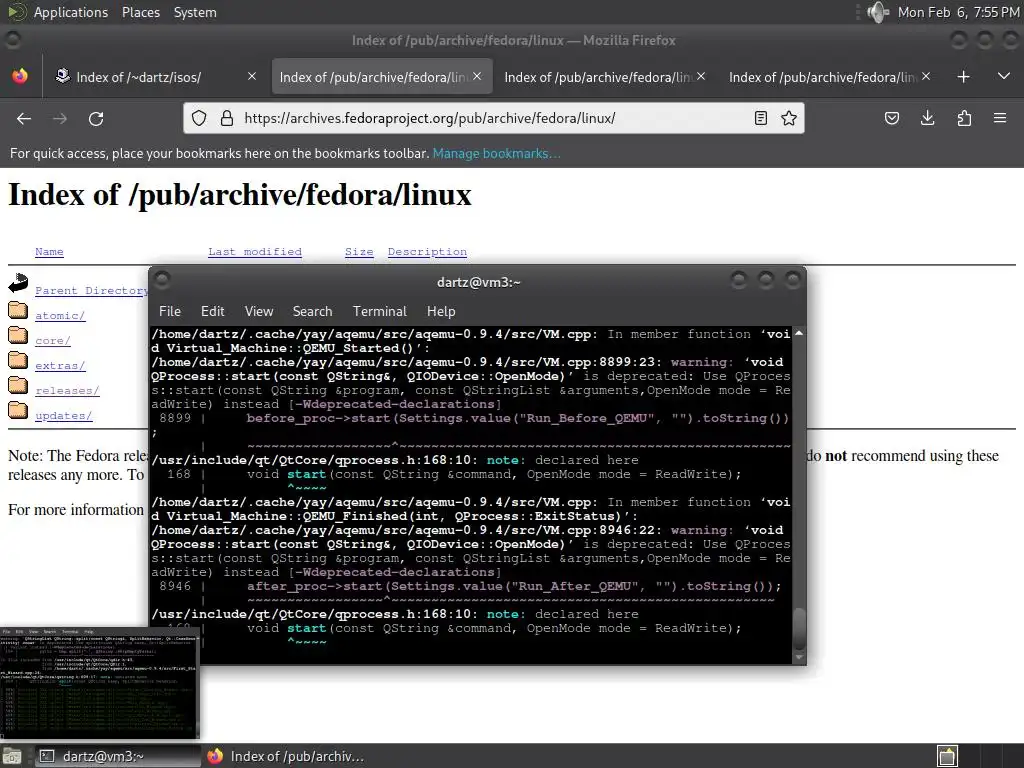Sort listing by the Description column
The height and width of the screenshot is (768, 1024).
(427, 251)
